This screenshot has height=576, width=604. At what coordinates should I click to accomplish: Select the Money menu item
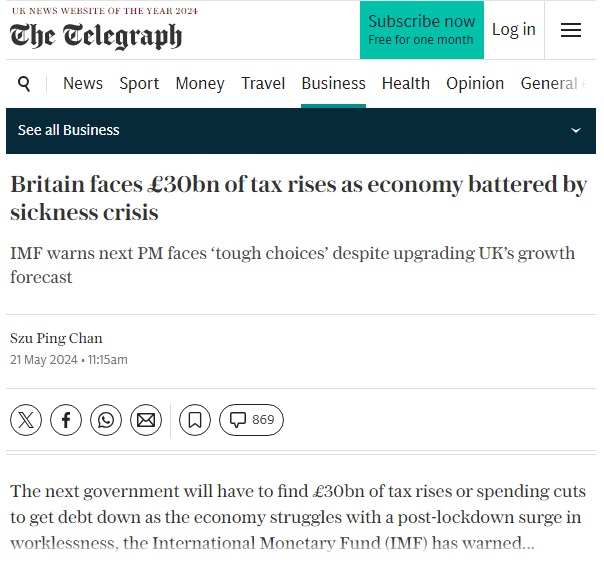[x=200, y=84]
